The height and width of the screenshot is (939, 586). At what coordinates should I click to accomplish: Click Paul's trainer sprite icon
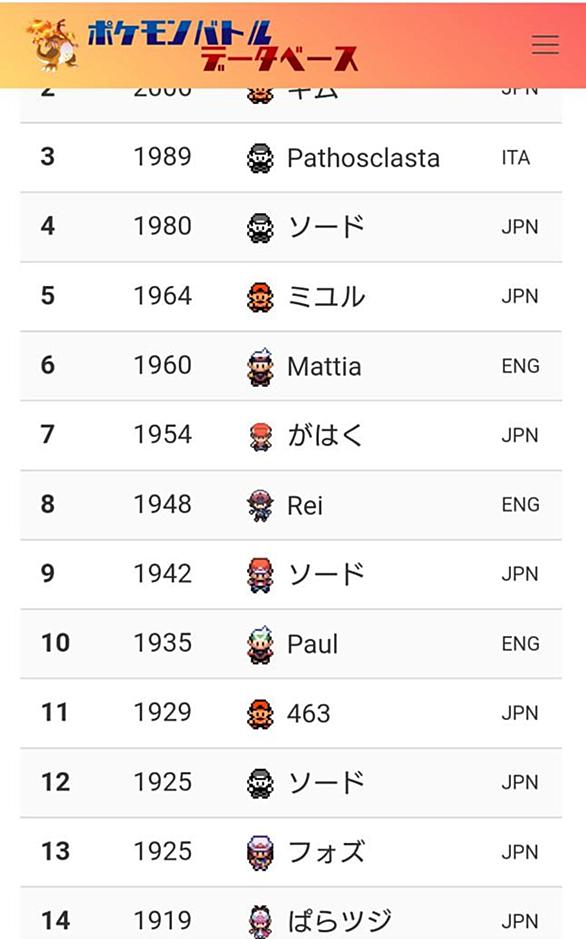(260, 644)
